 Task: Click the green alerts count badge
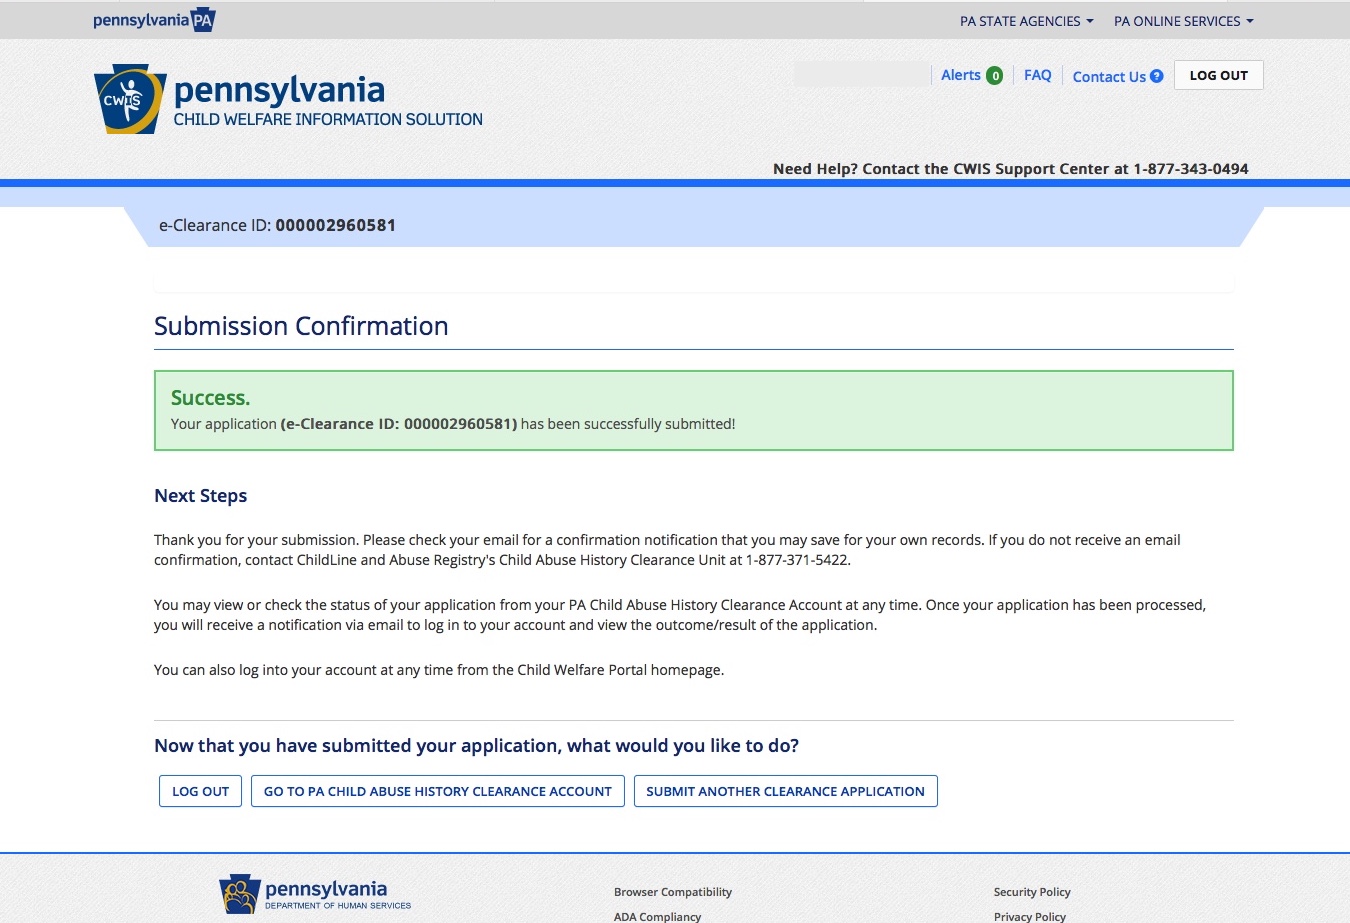[x=995, y=76]
